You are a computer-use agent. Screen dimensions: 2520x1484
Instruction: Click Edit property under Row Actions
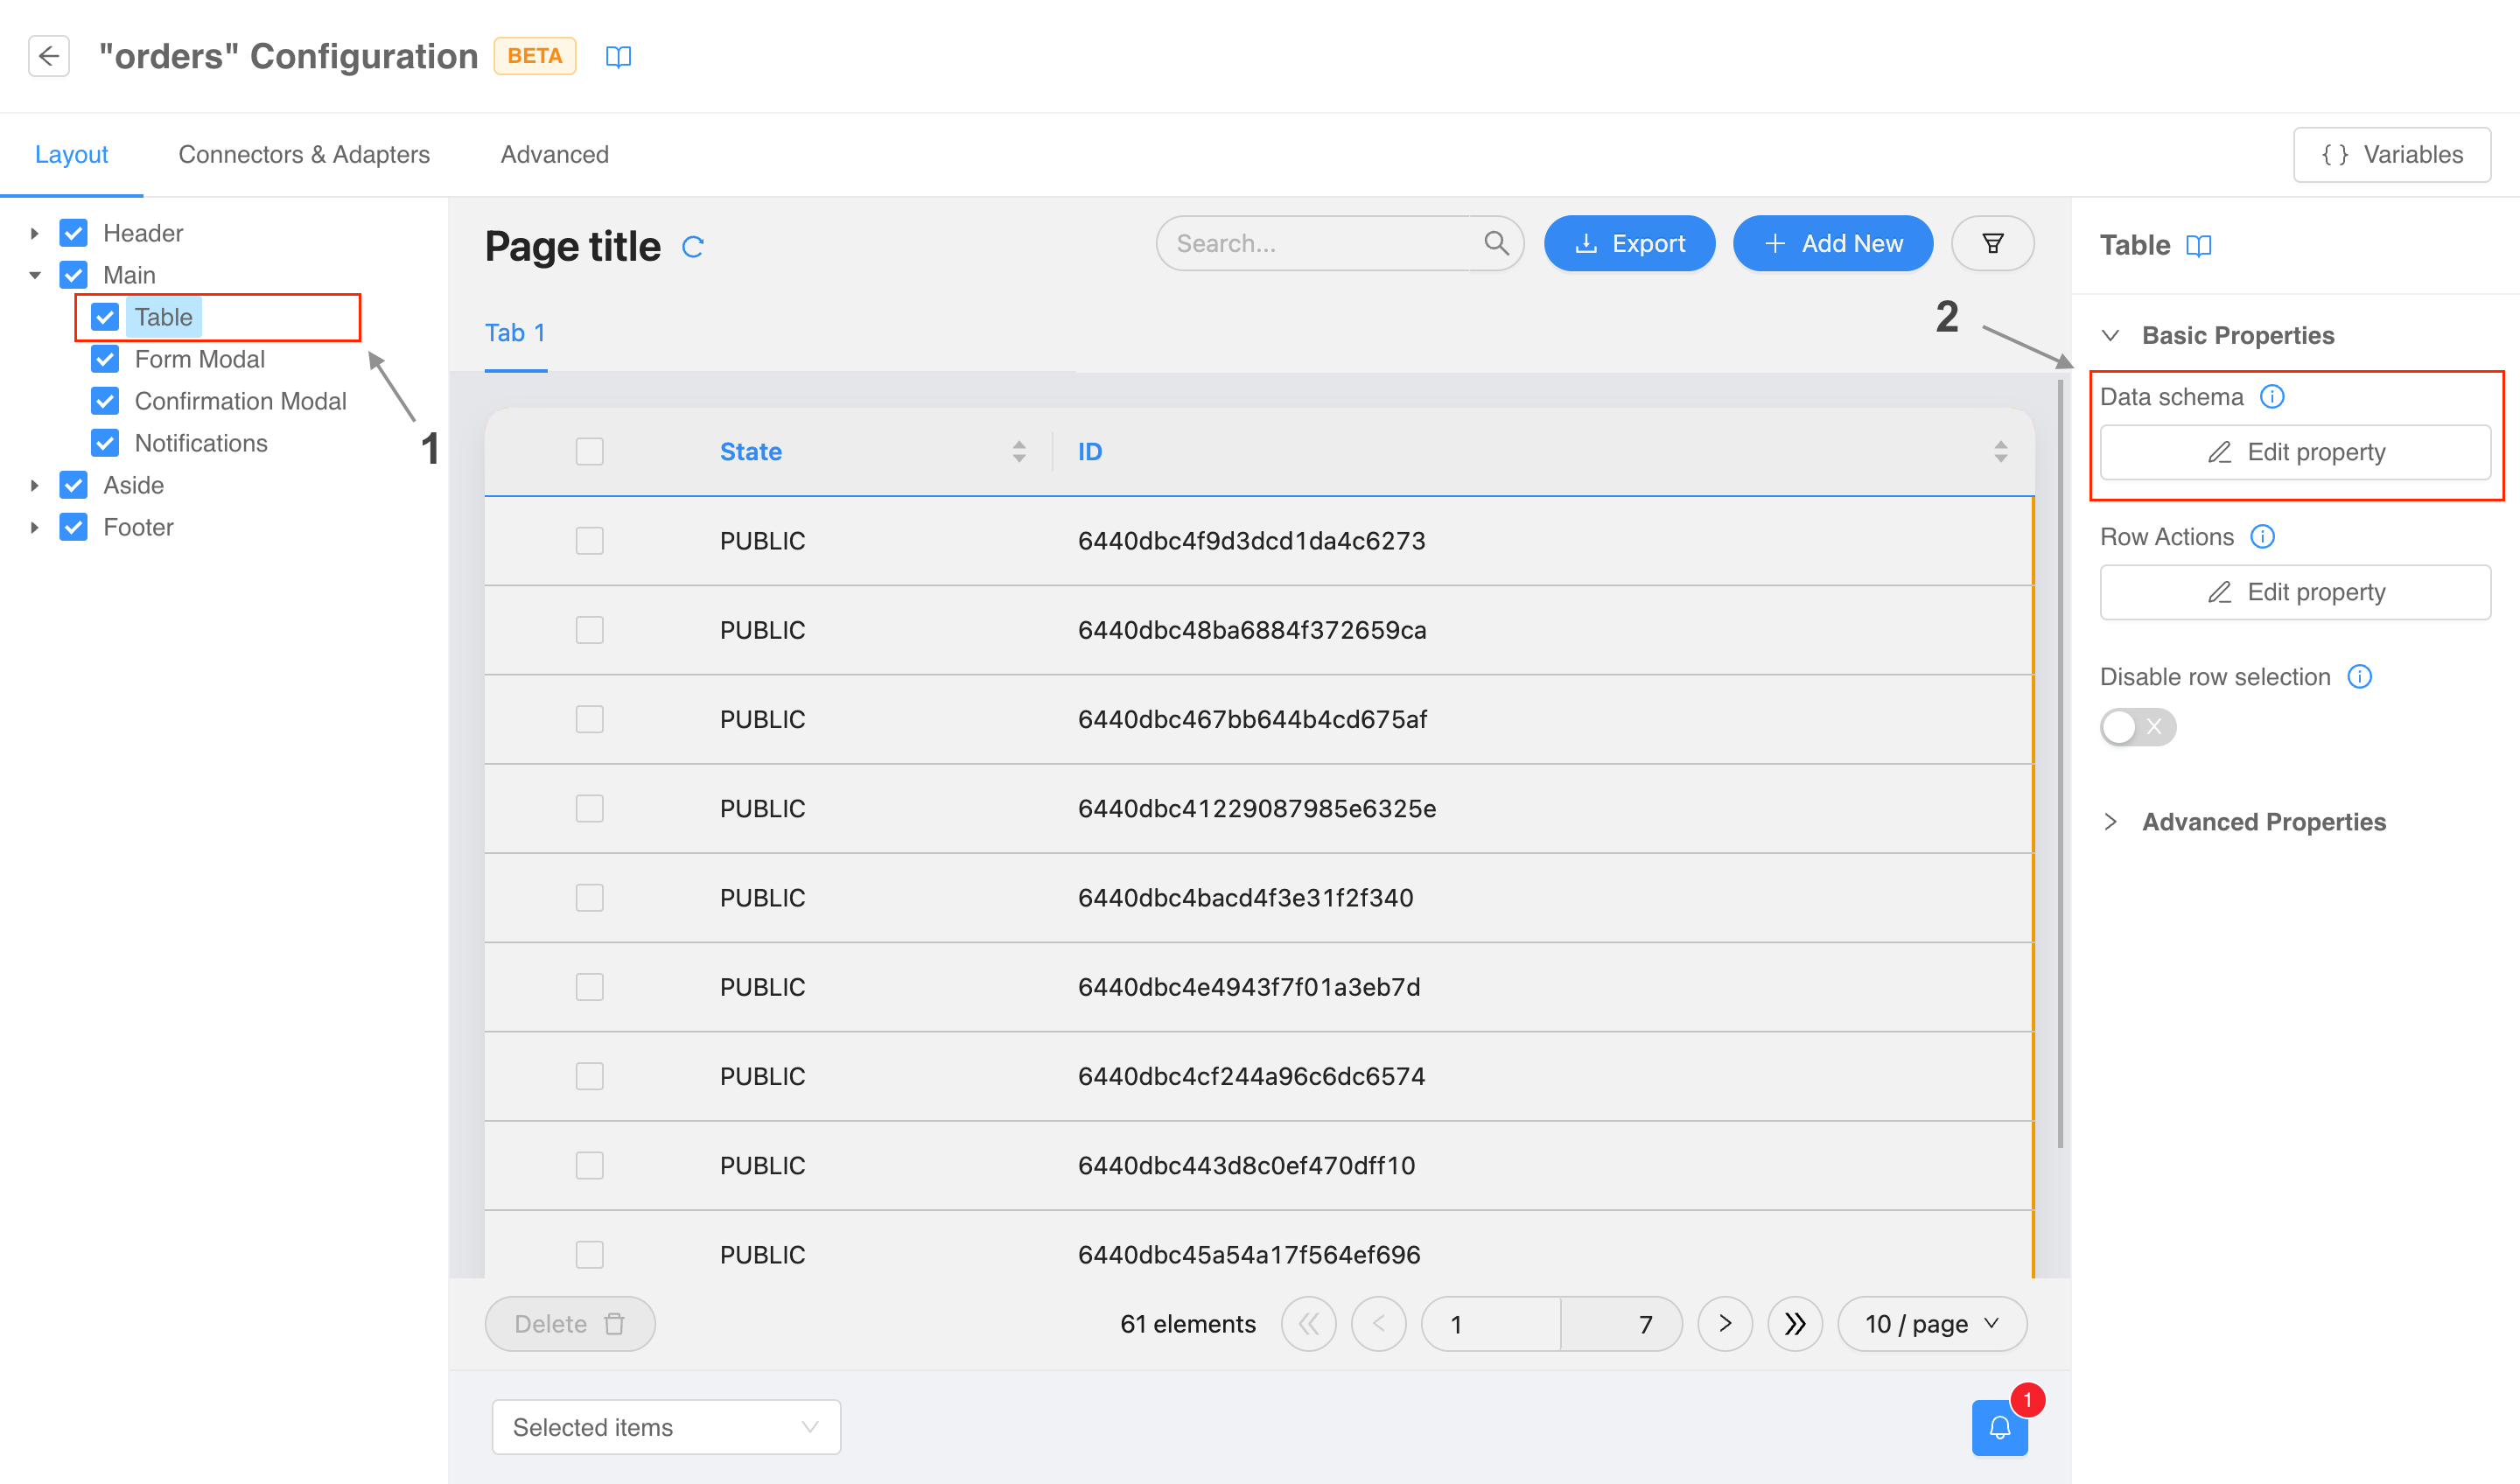pyautogui.click(x=2295, y=592)
